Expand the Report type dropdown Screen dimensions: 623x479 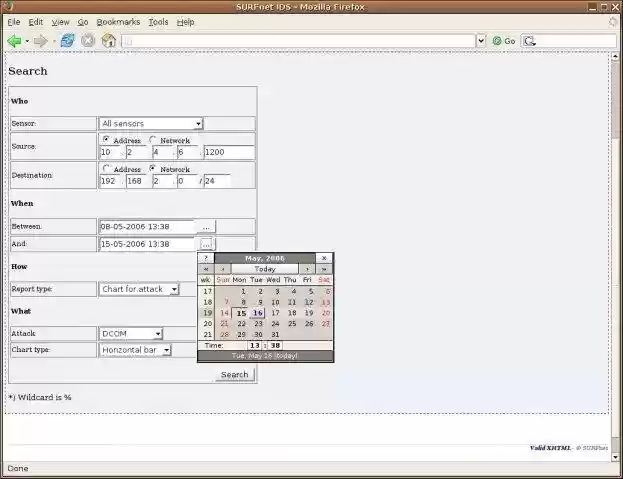139,289
